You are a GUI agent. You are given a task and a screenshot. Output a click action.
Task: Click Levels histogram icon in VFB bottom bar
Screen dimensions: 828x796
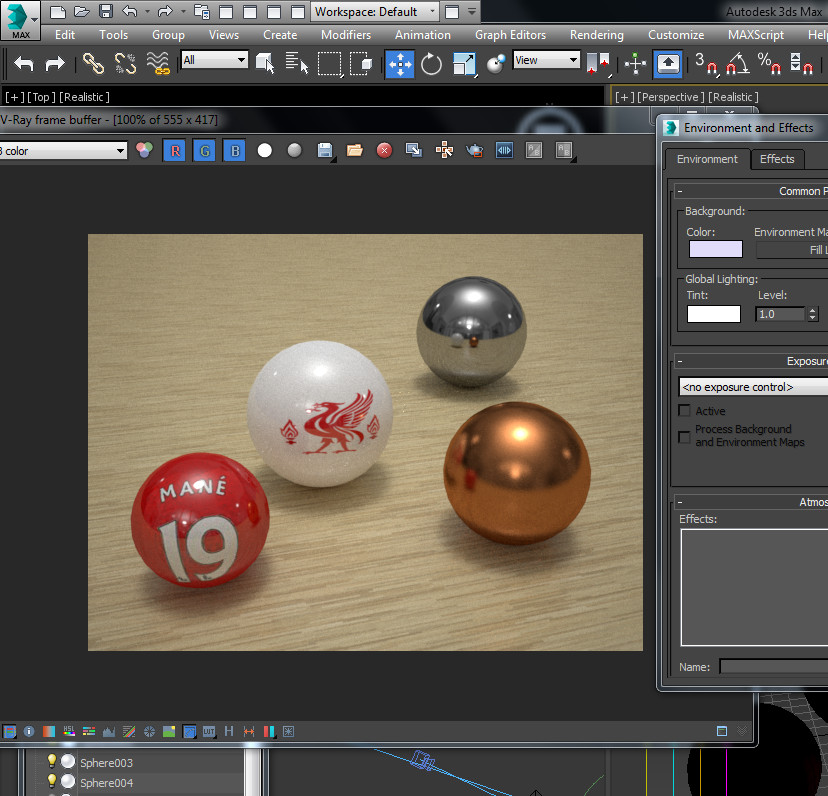click(x=109, y=731)
